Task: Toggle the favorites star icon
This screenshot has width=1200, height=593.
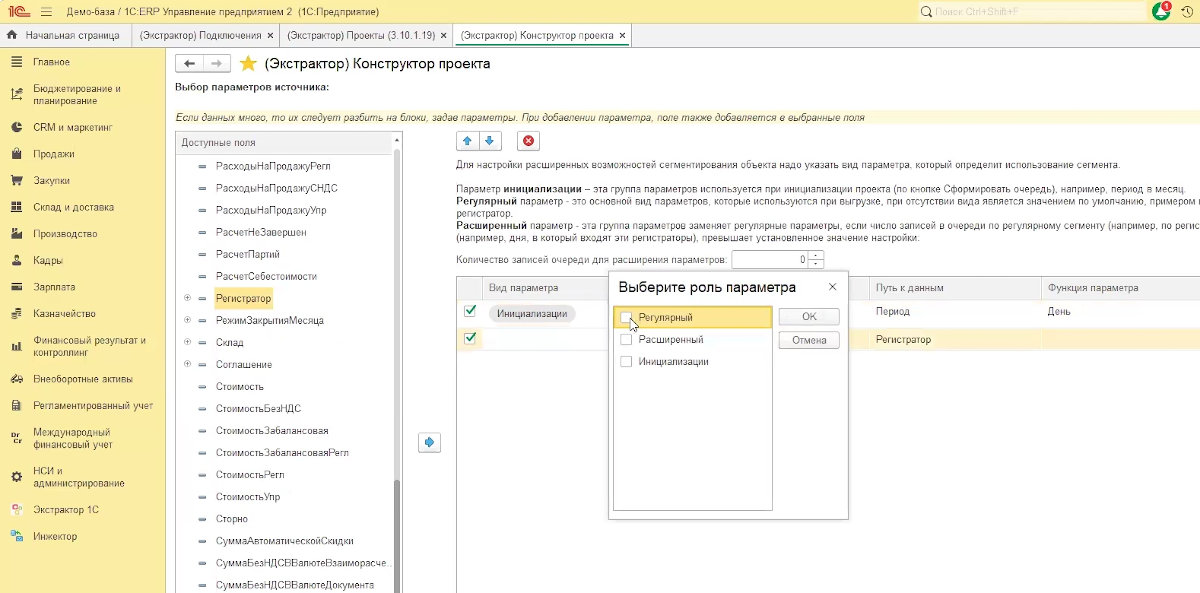Action: point(249,63)
